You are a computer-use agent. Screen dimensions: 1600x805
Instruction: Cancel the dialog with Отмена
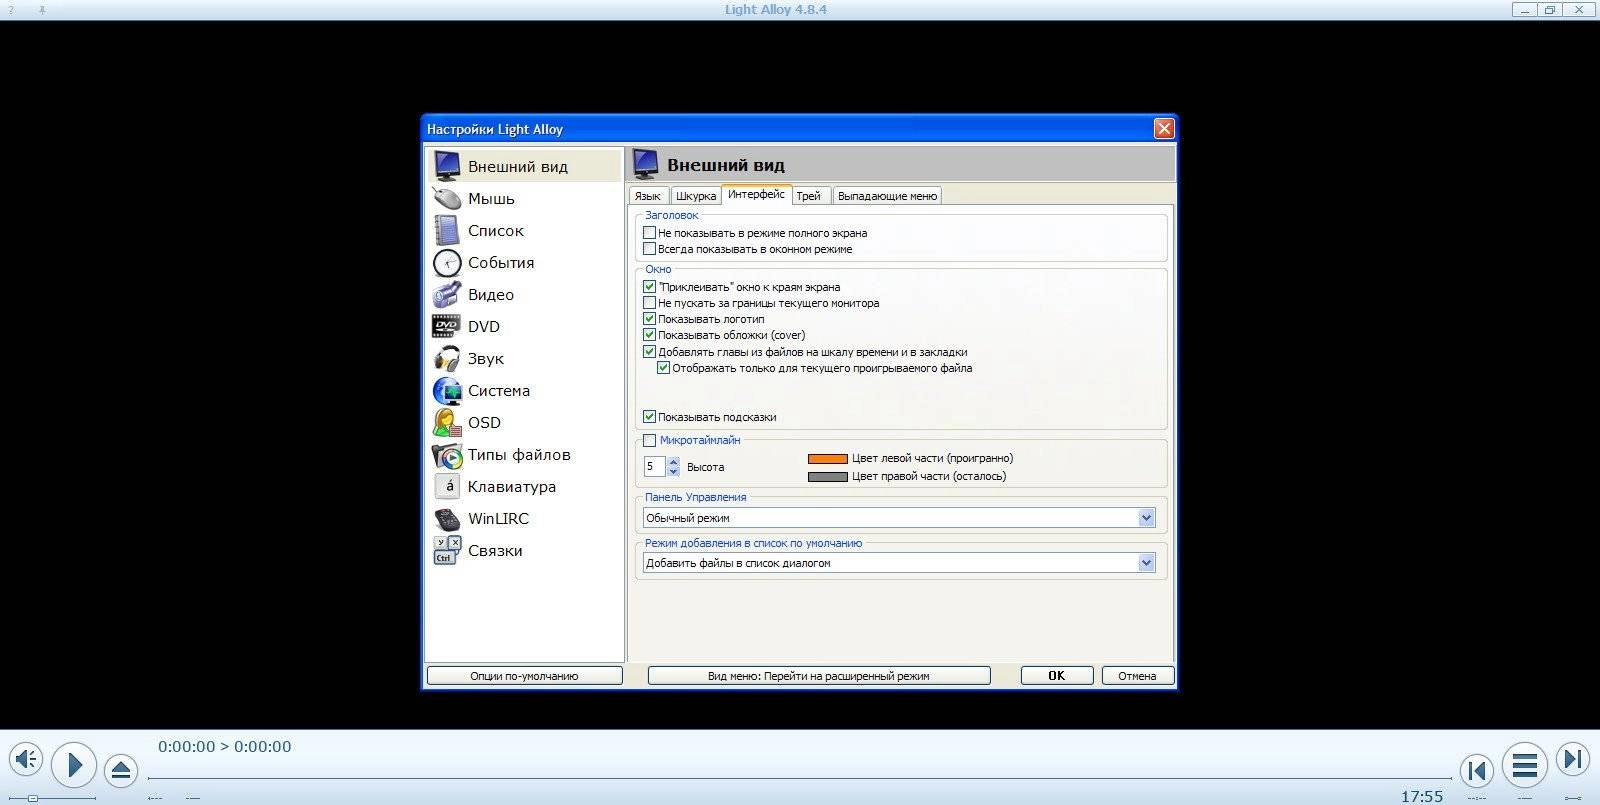coord(1137,676)
